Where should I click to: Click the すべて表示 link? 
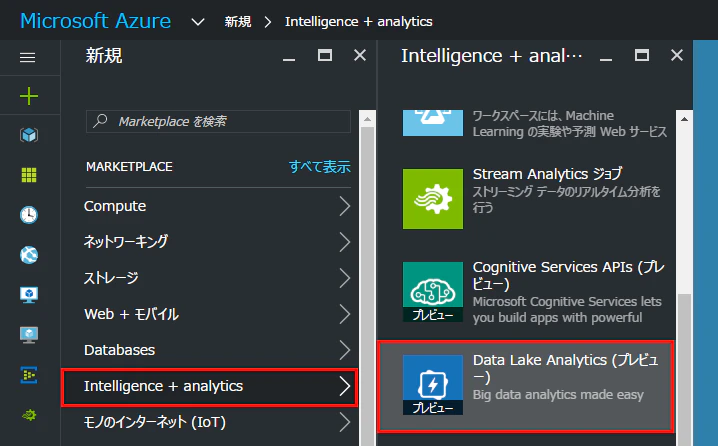320,167
